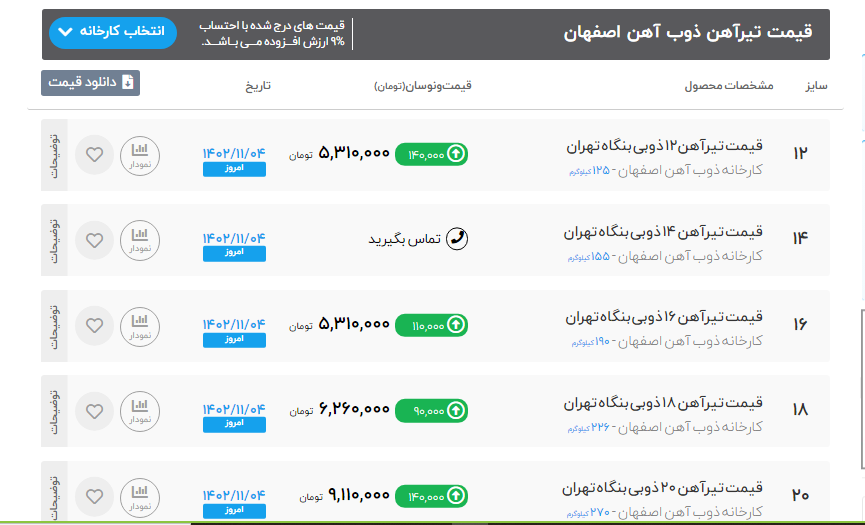Open chart icon for size 16 beam
This screenshot has height=525, width=865.
139,325
